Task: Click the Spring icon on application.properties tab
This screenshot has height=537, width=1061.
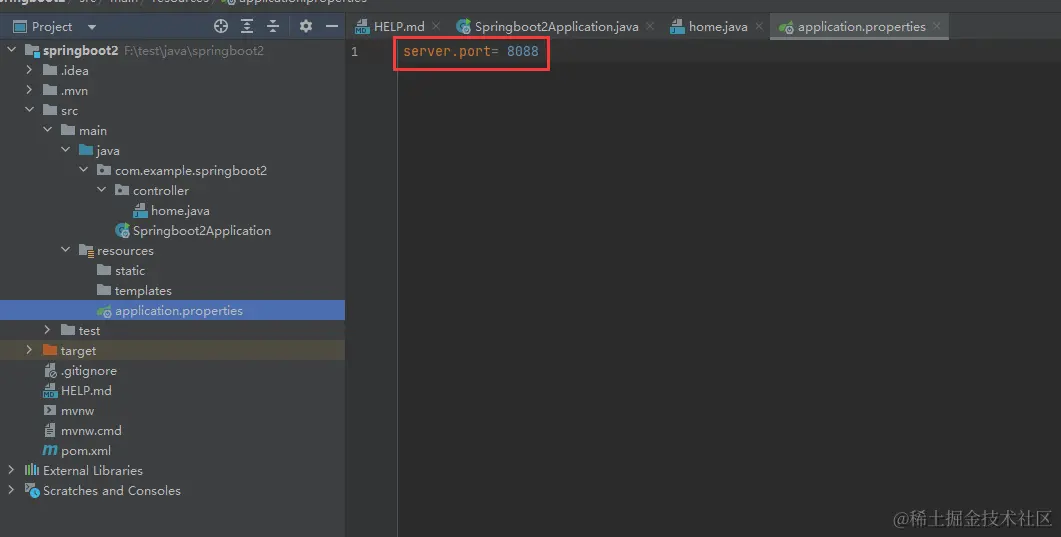Action: point(786,27)
